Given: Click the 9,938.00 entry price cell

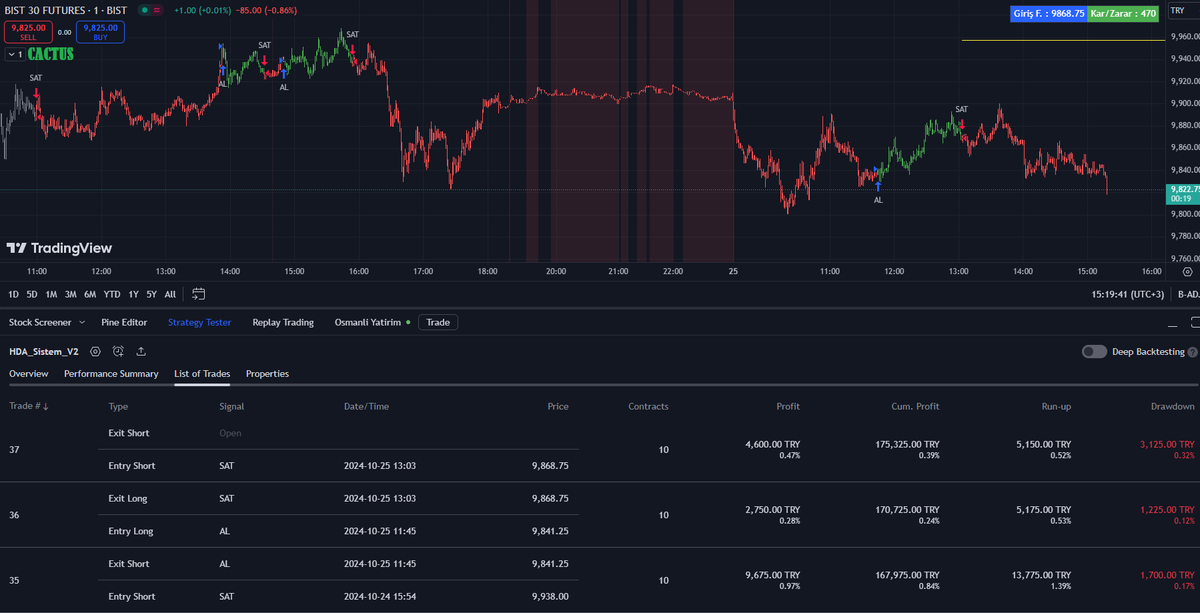Looking at the screenshot, I should click(550, 596).
